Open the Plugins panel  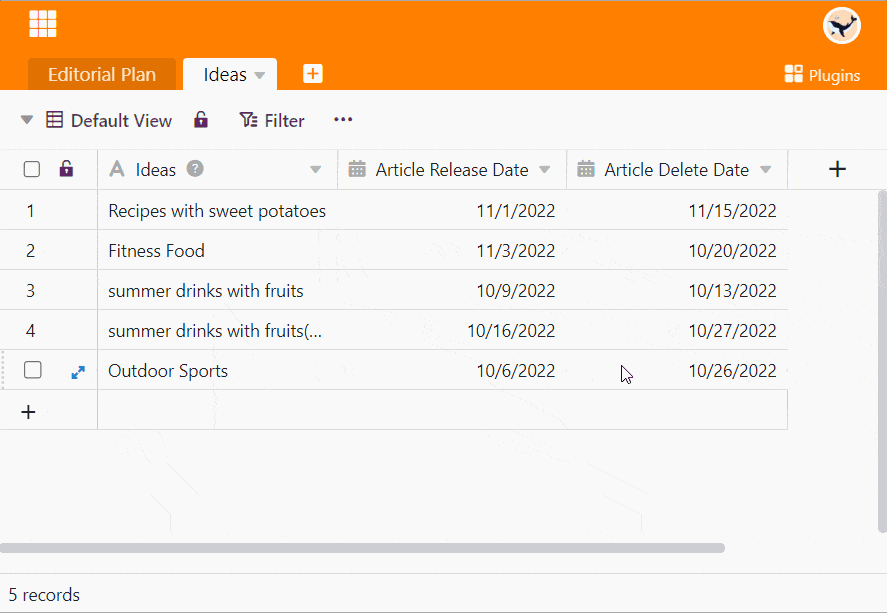tap(822, 74)
